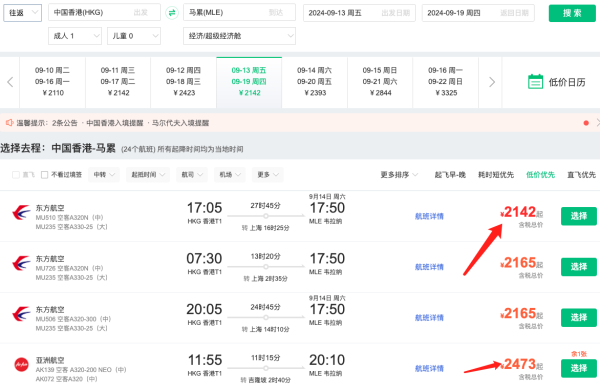Show next dates with right arrow
Screen dimensions: 600x391
tap(492, 82)
